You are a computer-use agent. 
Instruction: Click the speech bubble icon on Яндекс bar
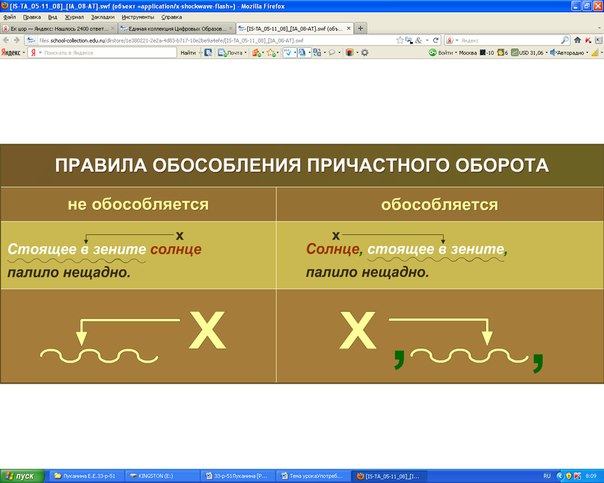(332, 53)
